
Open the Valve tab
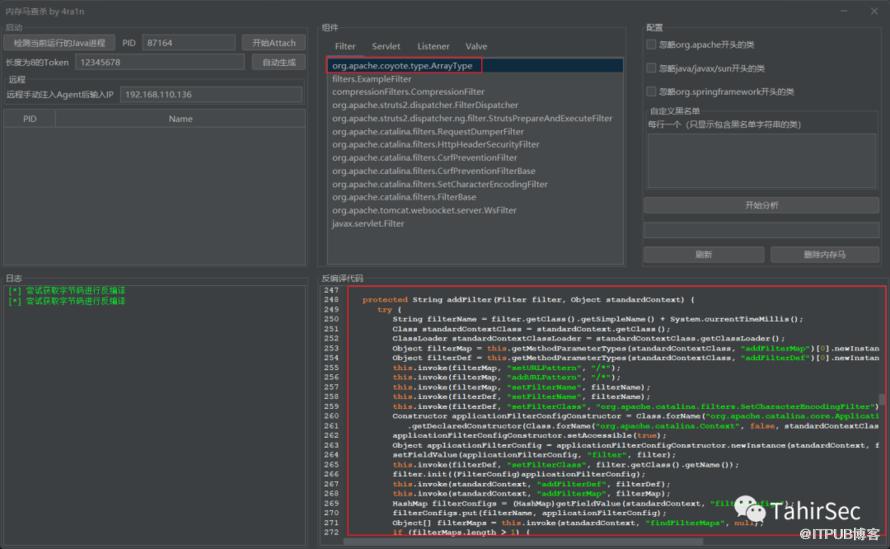point(476,46)
